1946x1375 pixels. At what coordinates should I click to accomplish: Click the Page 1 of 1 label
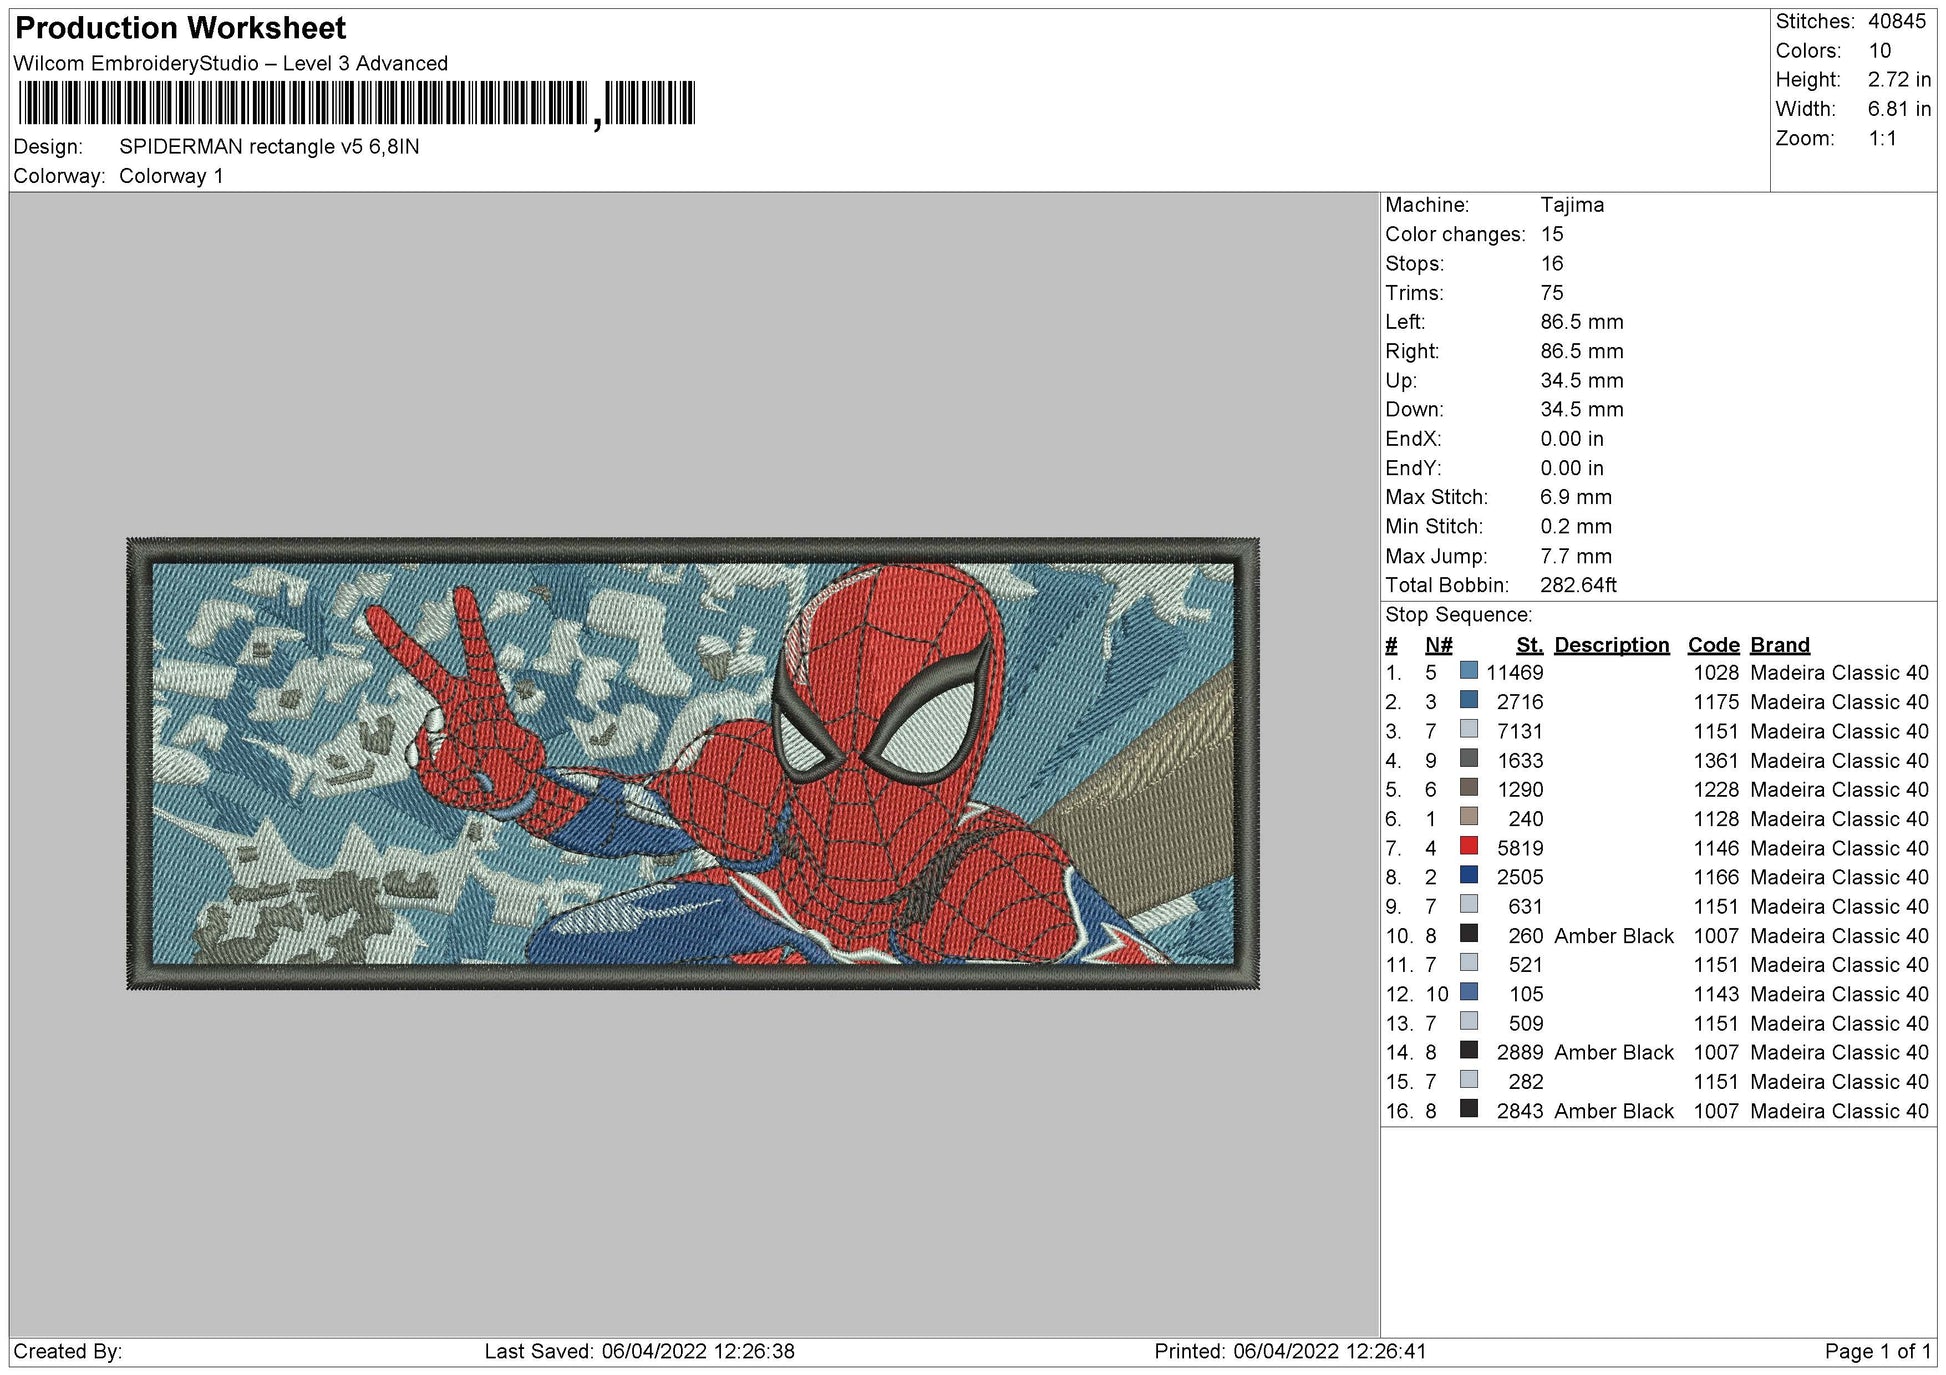(1877, 1352)
